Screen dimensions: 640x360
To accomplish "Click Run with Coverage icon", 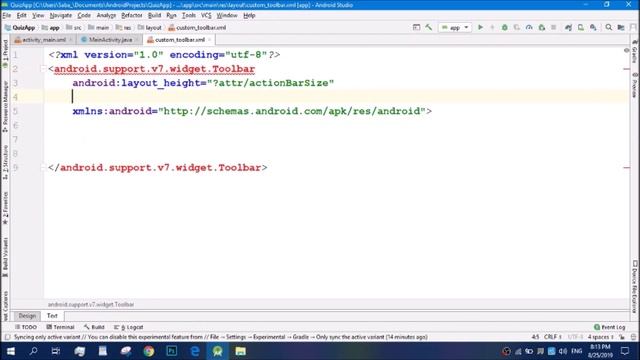I will click(517, 27).
